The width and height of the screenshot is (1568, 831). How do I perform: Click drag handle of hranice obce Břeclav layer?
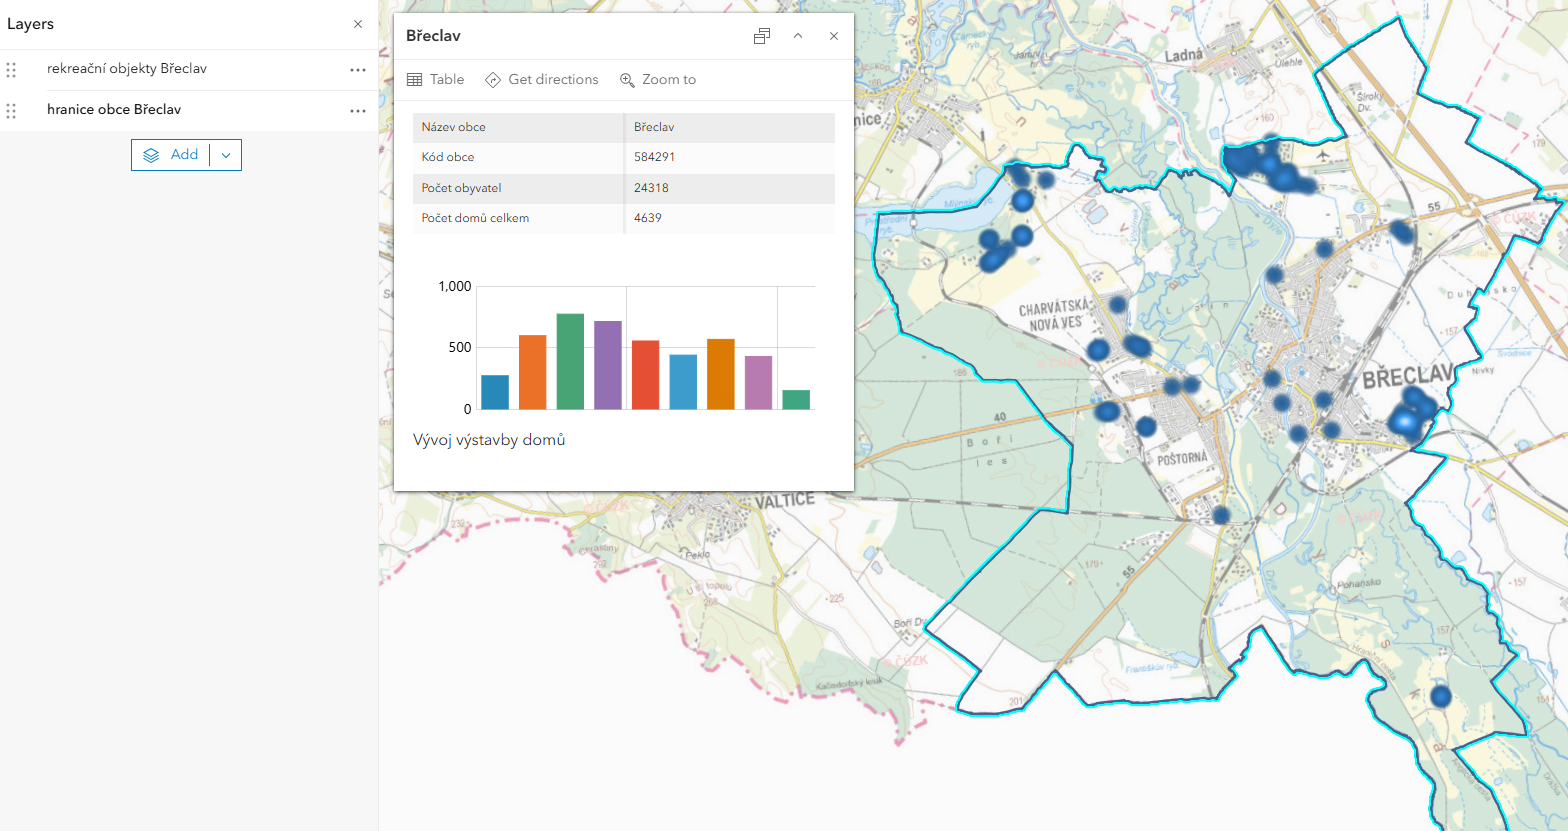pyautogui.click(x=11, y=111)
